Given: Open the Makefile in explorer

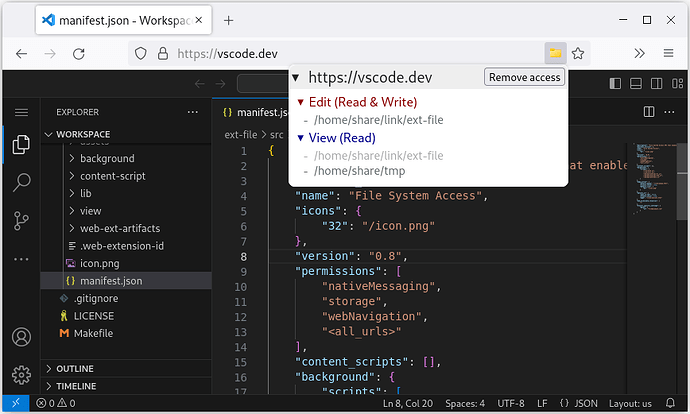Looking at the screenshot, I should 92,333.
